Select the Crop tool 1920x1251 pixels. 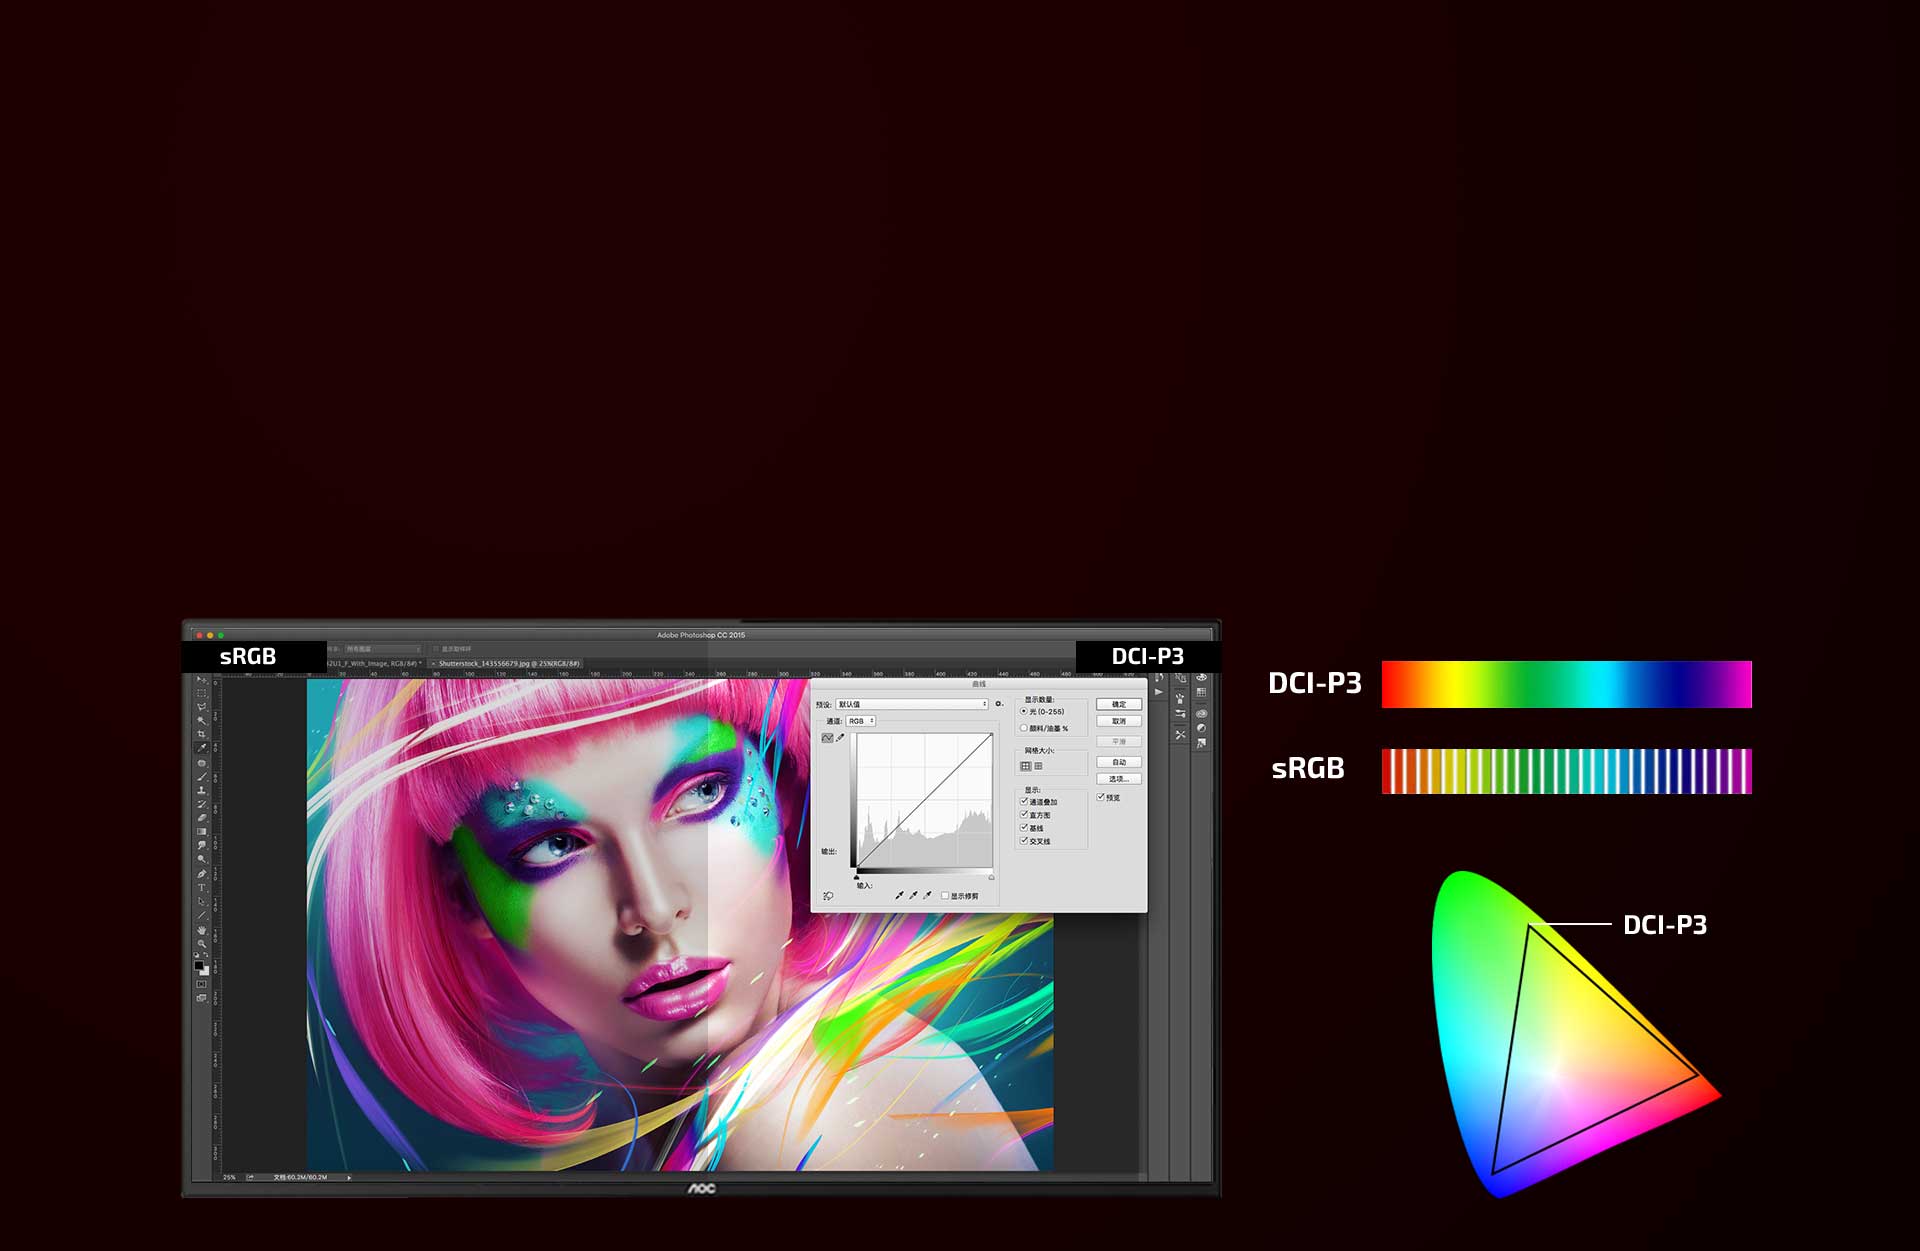(x=201, y=734)
